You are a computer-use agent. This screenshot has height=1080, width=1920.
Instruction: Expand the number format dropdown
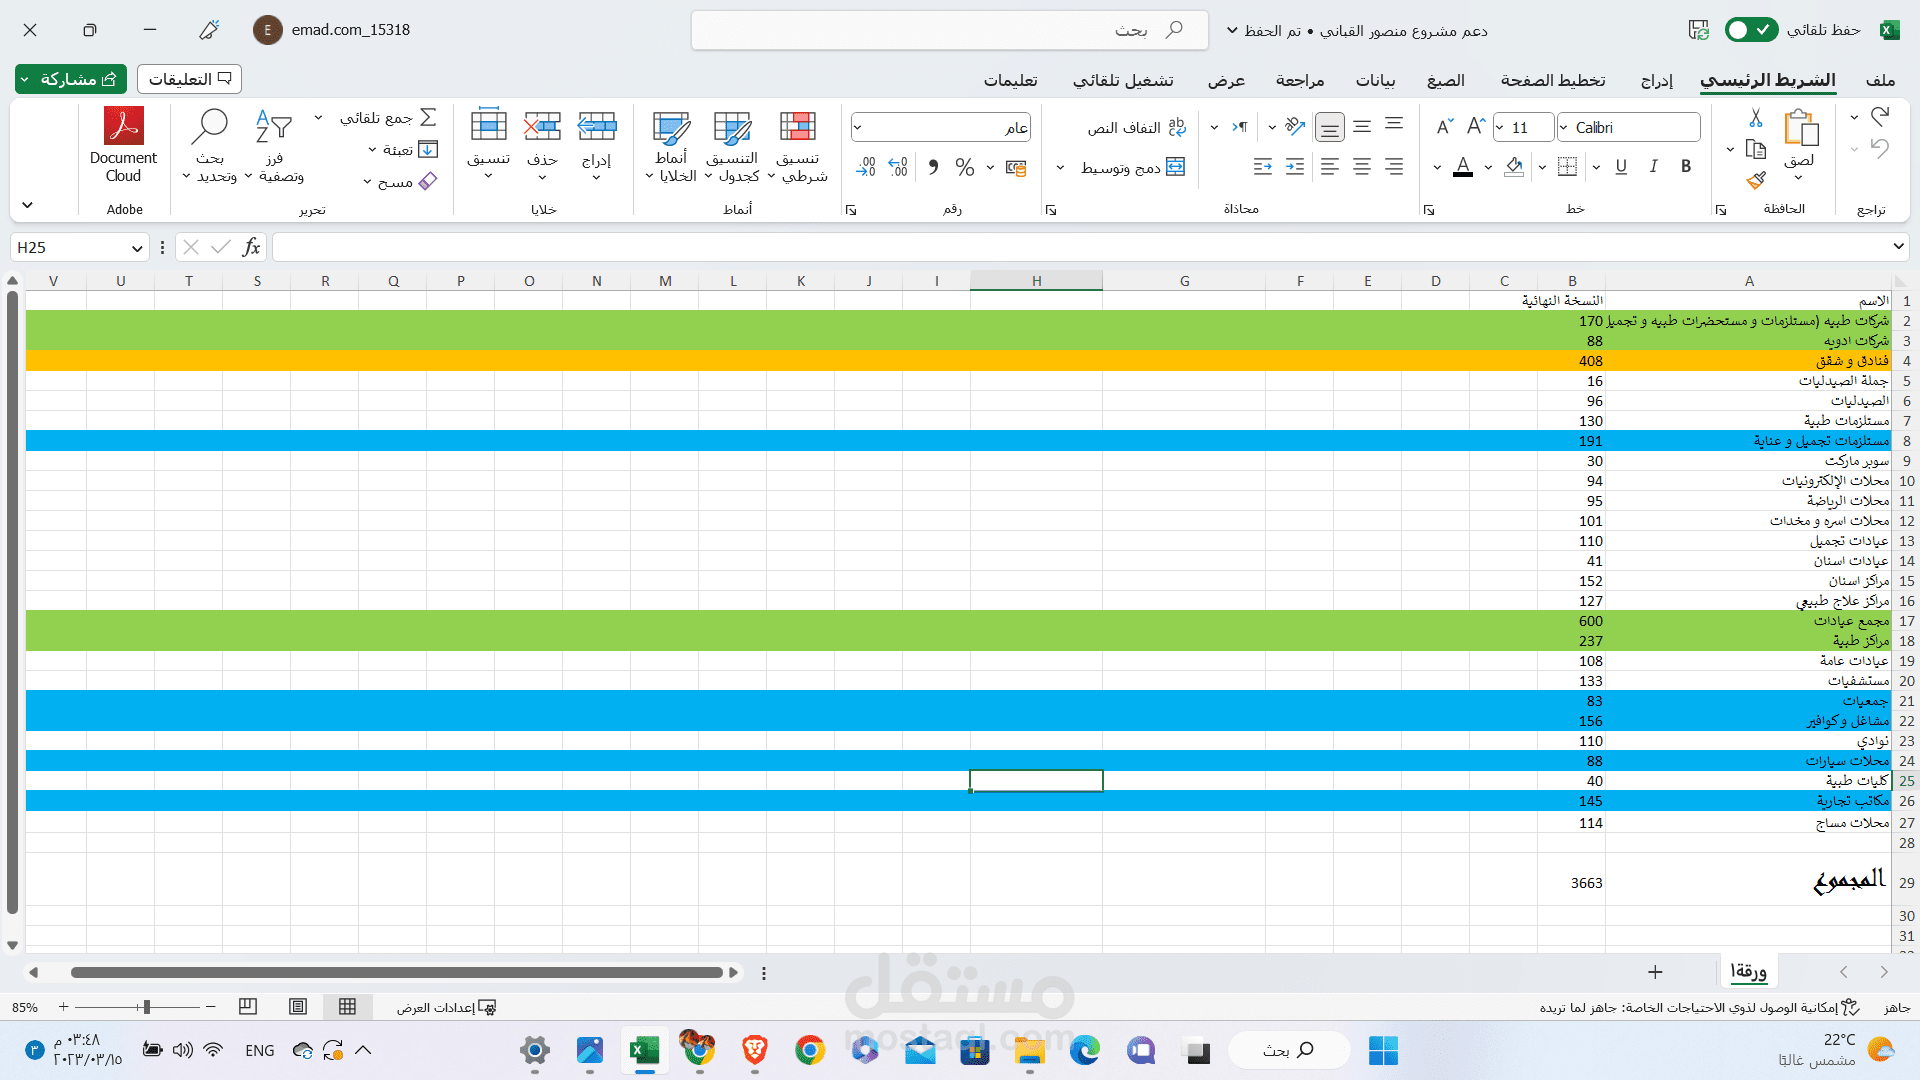858,127
